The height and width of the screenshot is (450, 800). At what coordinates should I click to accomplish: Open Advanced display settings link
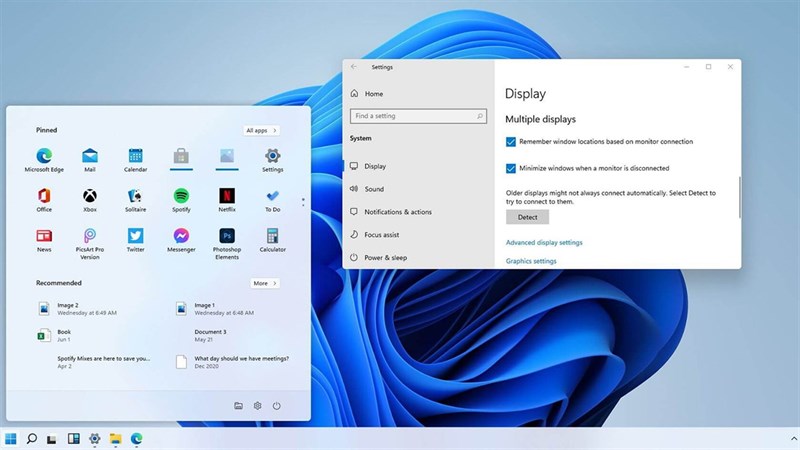pyautogui.click(x=544, y=243)
